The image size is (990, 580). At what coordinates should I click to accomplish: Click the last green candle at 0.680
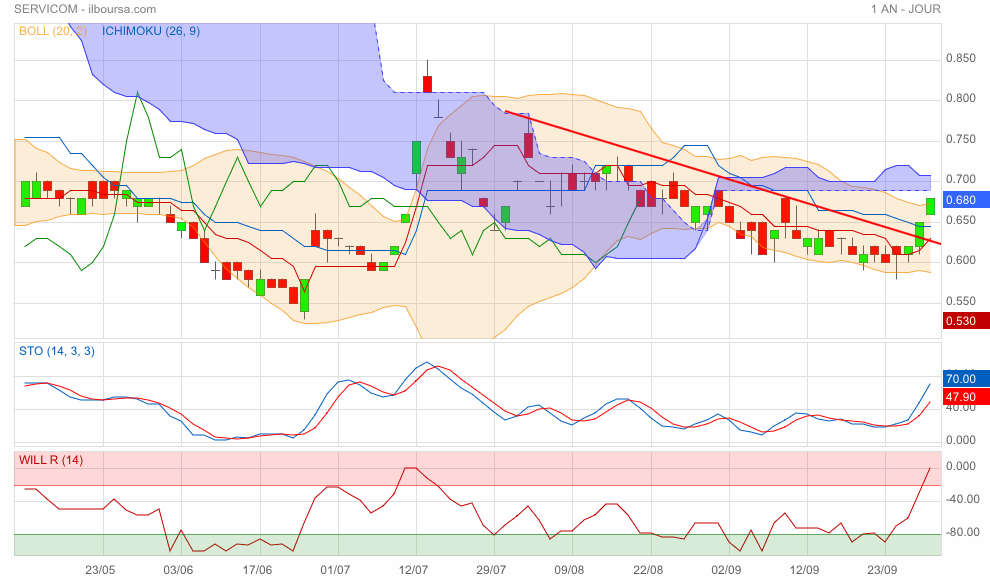pos(931,206)
